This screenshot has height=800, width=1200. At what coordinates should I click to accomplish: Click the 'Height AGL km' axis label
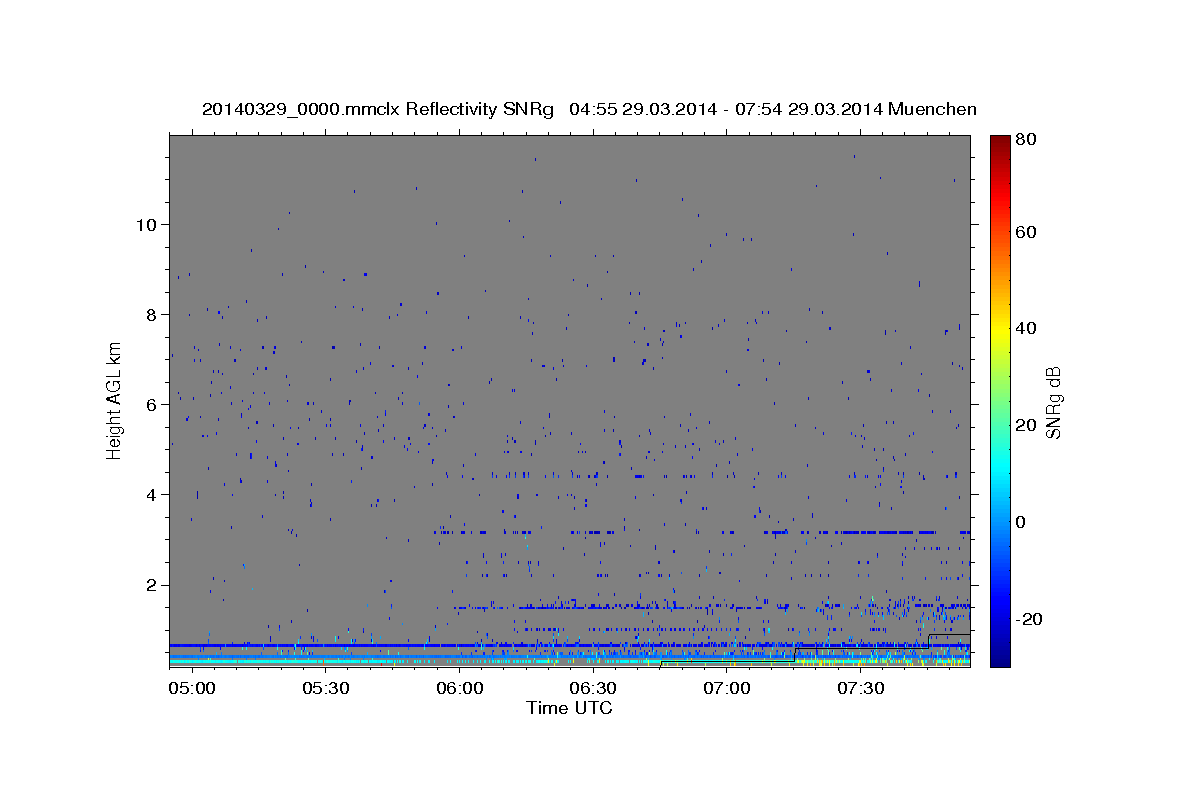point(115,400)
